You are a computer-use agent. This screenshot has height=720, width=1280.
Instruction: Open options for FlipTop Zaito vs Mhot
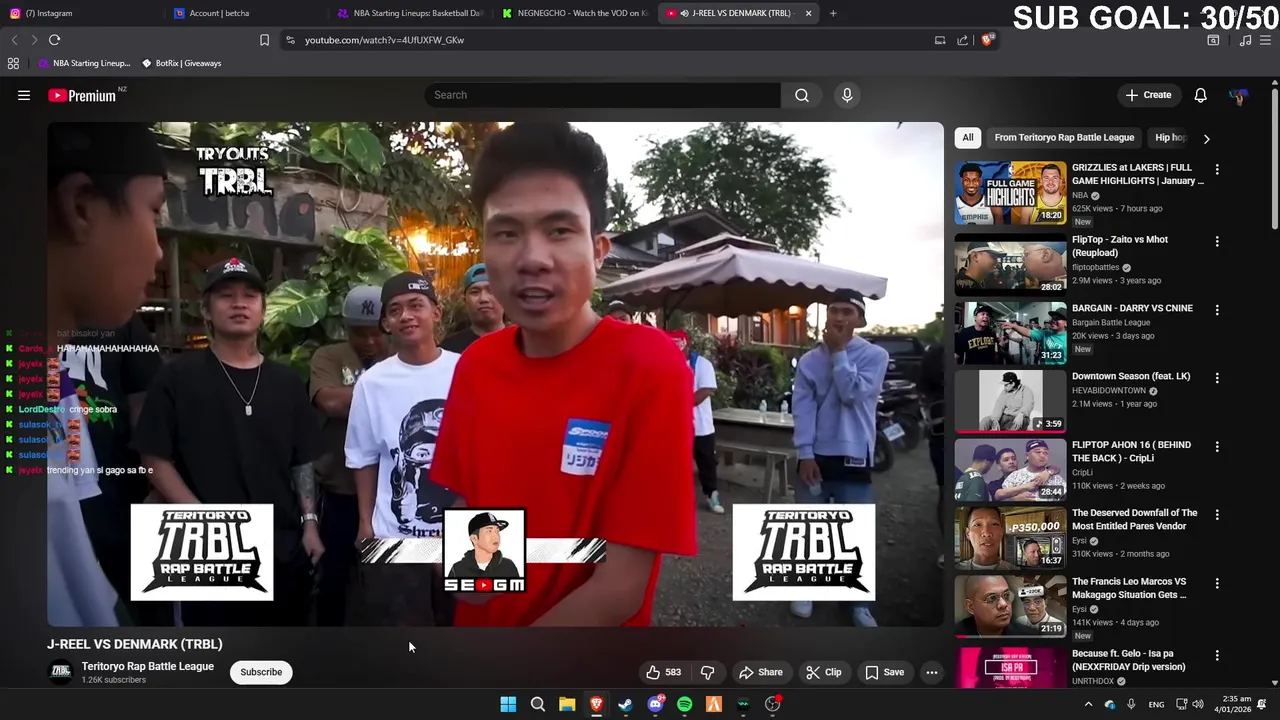(x=1217, y=241)
